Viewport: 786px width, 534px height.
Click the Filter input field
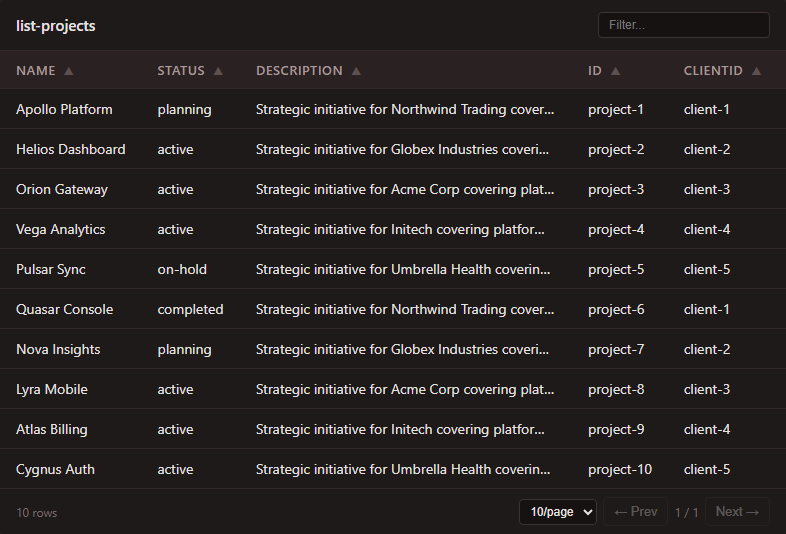(684, 25)
